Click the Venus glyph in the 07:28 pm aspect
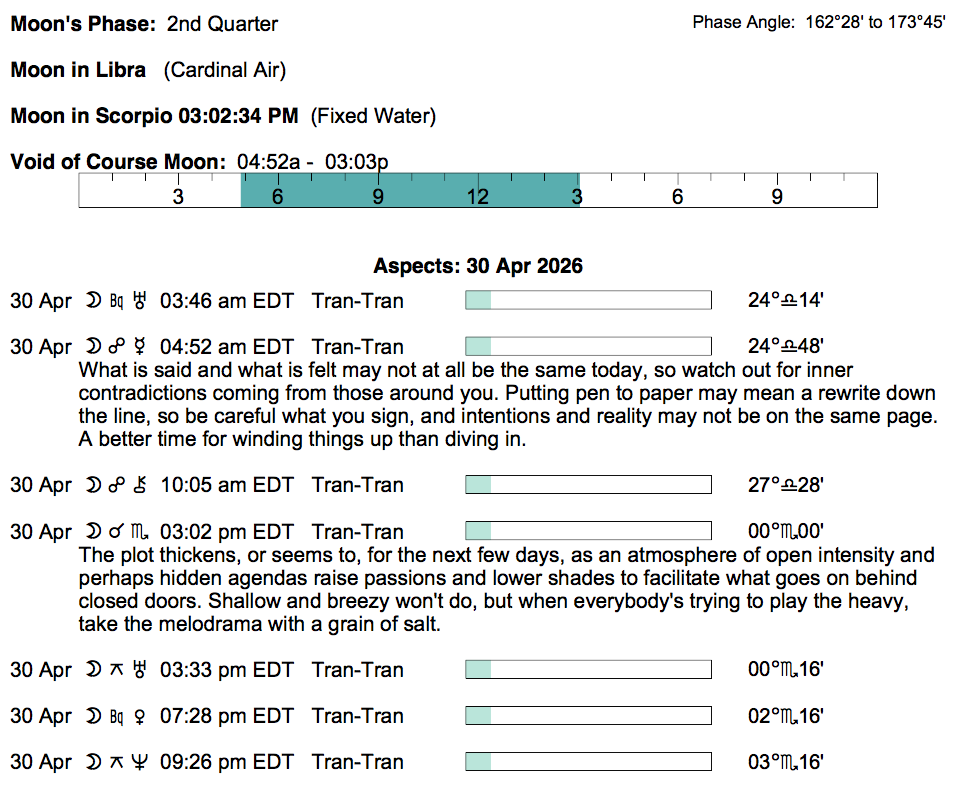Image resolution: width=962 pixels, height=790 pixels. click(140, 716)
